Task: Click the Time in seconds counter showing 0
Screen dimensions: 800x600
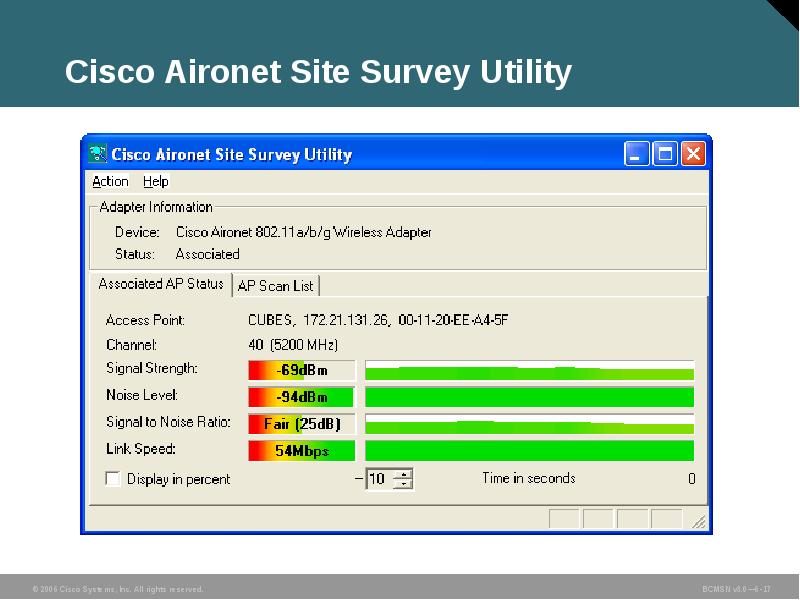Action: click(x=691, y=478)
